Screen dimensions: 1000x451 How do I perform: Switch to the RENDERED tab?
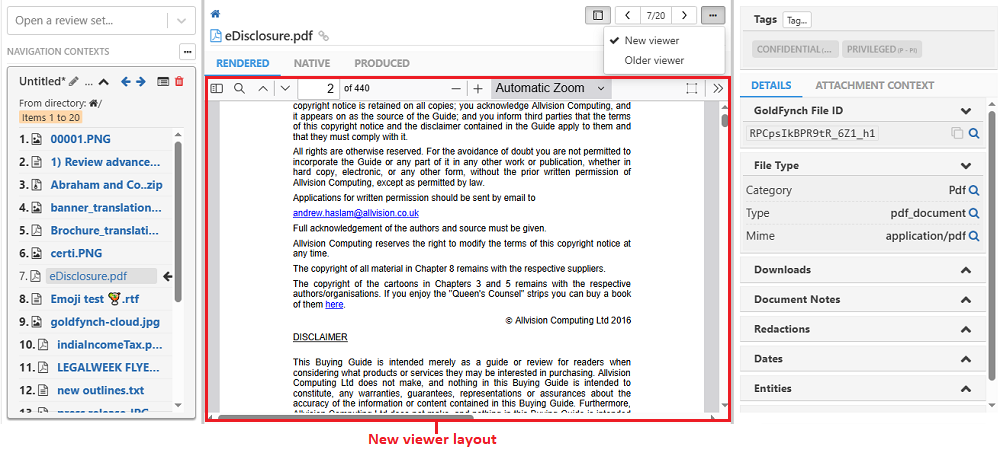242,63
